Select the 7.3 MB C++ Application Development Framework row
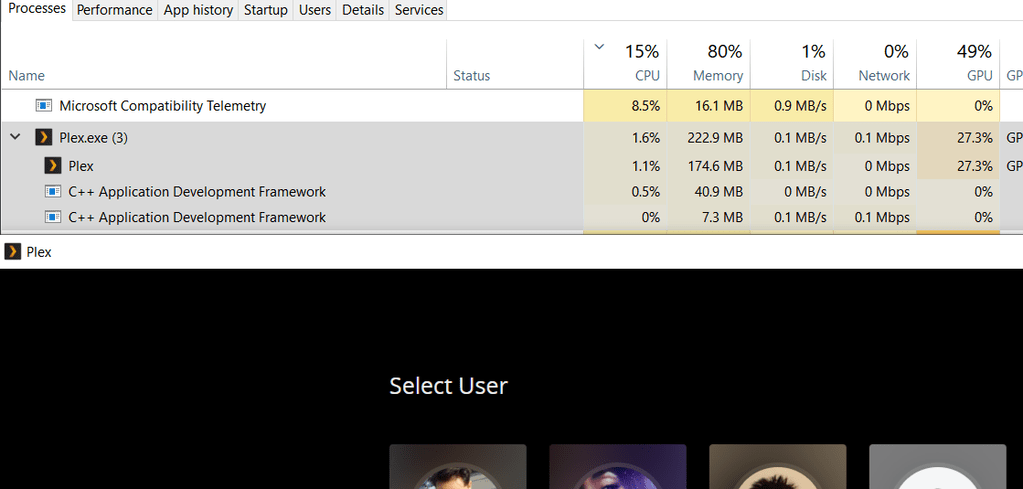Screen dimensions: 1023x489 point(512,217)
